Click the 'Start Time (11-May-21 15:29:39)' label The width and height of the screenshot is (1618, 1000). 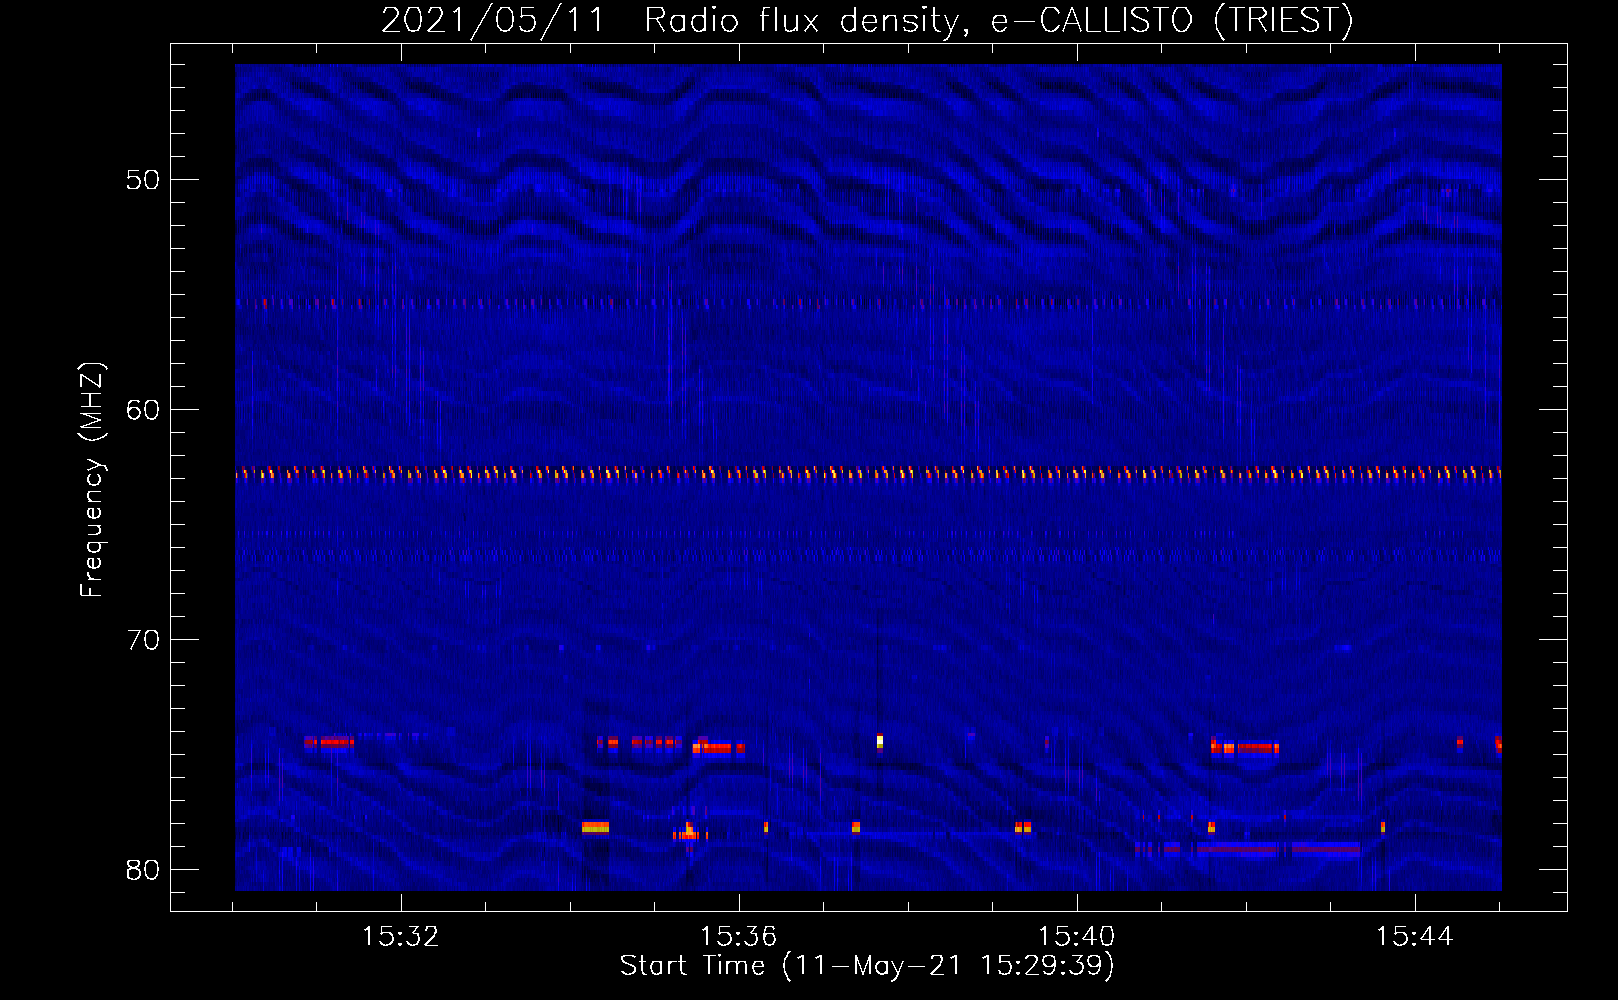[x=867, y=966]
